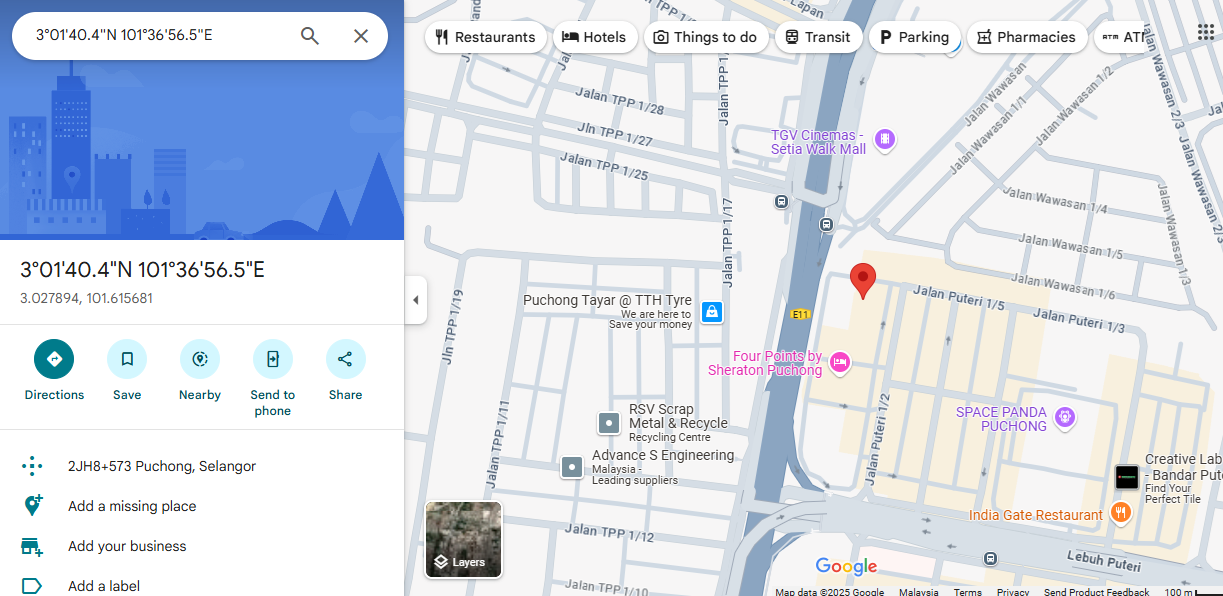Filter map by Things to do
The width and height of the screenshot is (1223, 596).
click(x=705, y=37)
